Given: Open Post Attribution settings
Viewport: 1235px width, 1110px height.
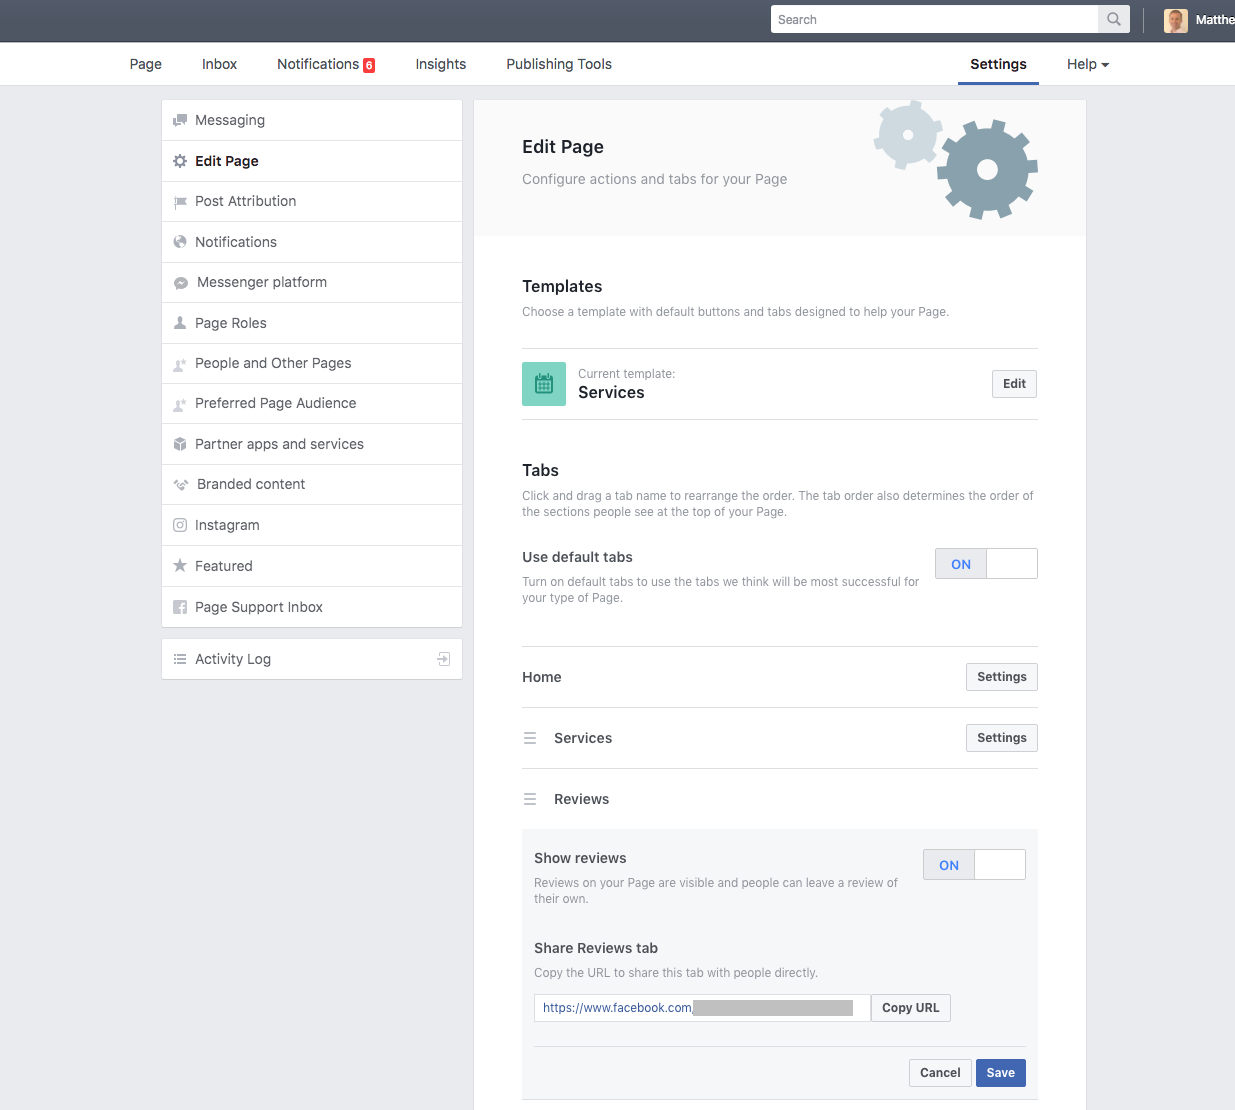Looking at the screenshot, I should click(312, 201).
